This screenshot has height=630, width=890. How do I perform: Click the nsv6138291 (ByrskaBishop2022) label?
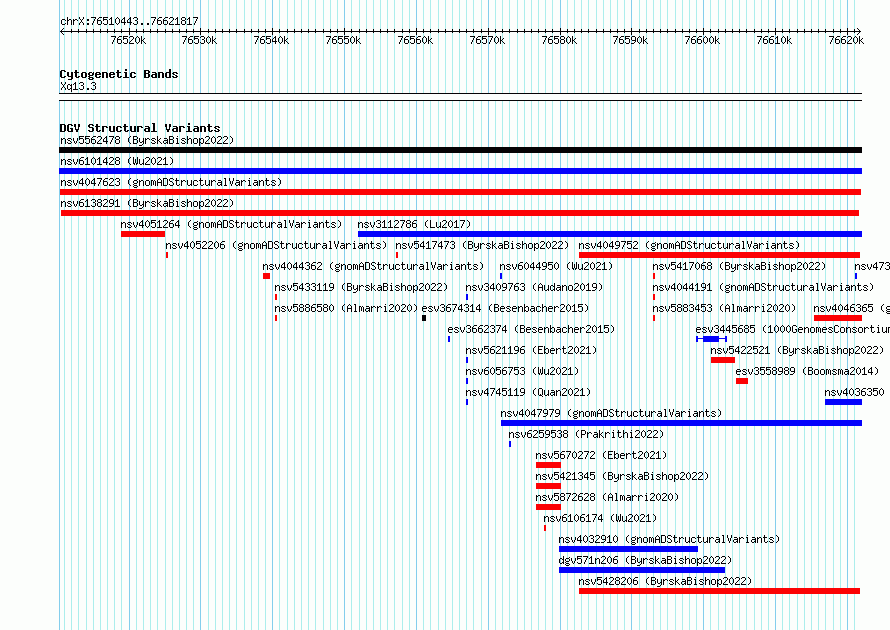point(147,203)
